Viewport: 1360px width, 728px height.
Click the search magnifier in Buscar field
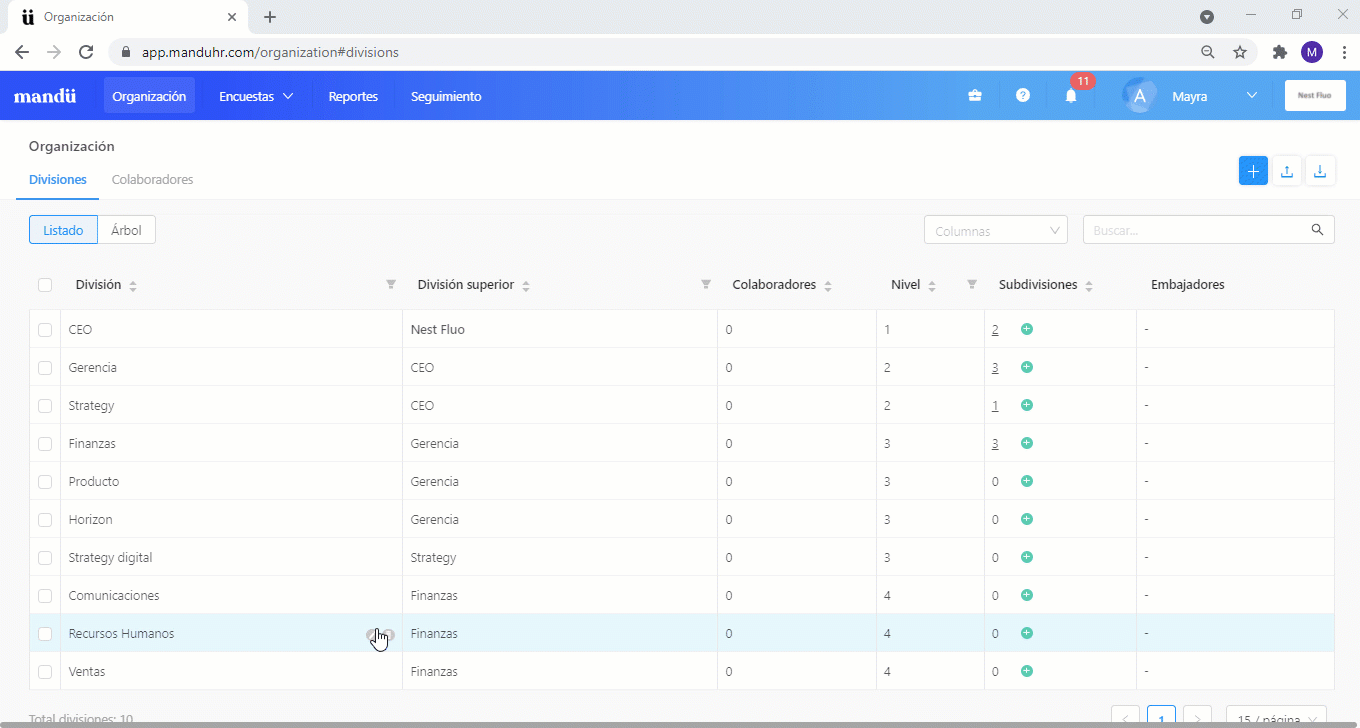click(x=1317, y=230)
